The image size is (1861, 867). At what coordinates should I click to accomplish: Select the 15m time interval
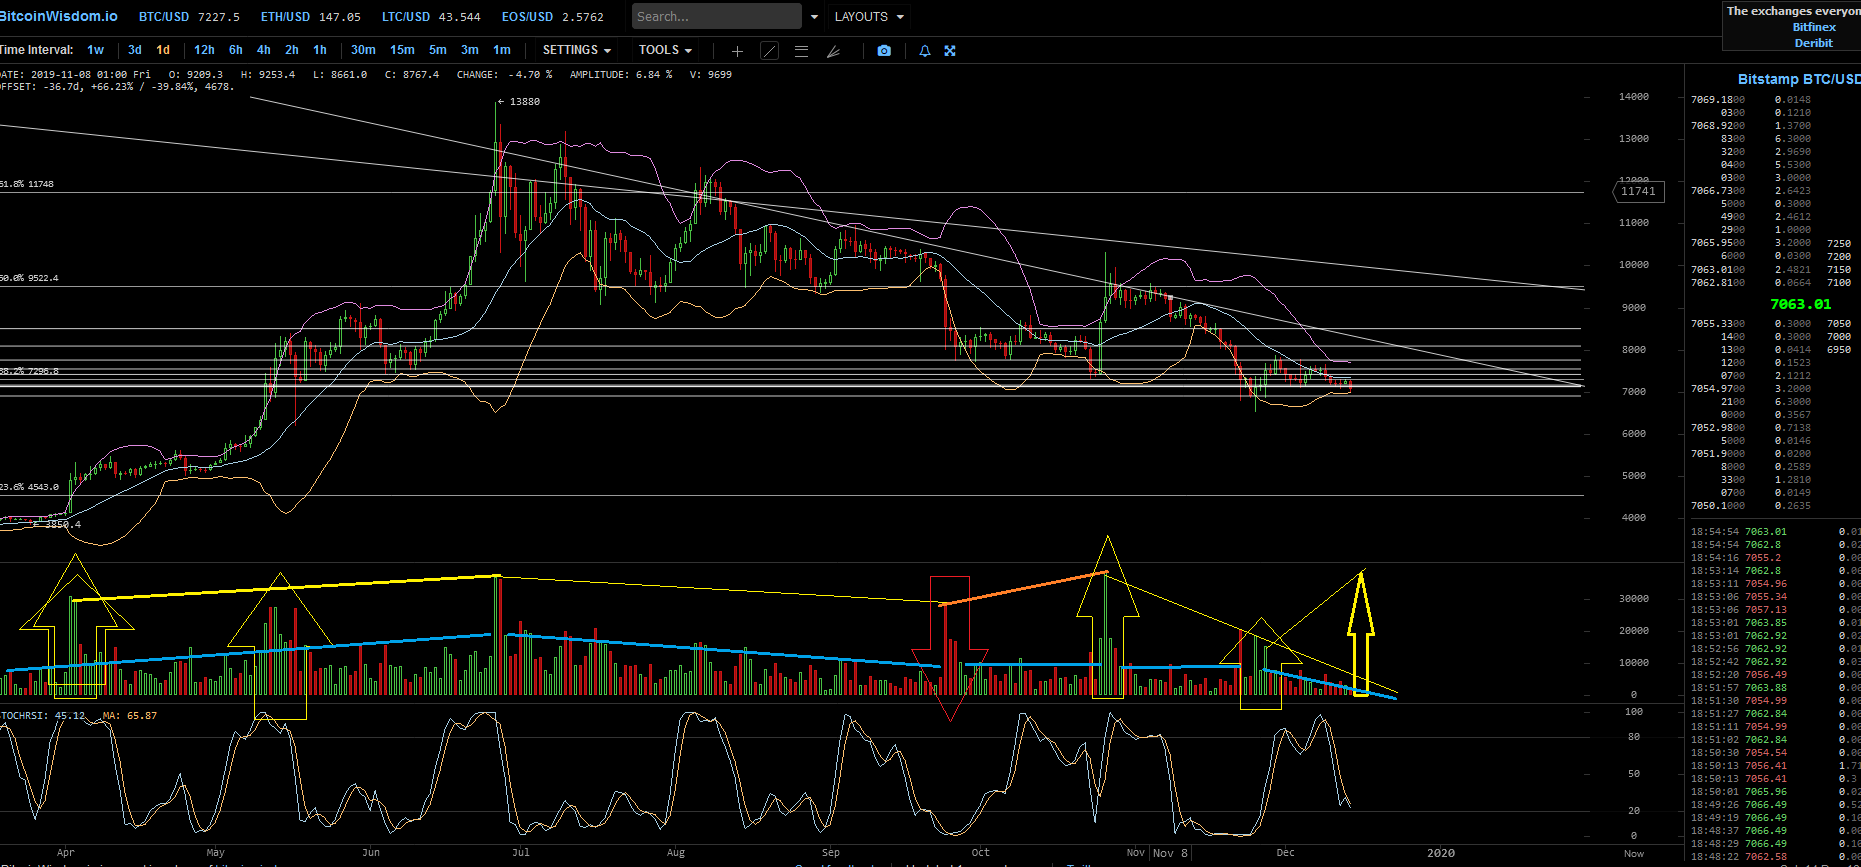402,50
